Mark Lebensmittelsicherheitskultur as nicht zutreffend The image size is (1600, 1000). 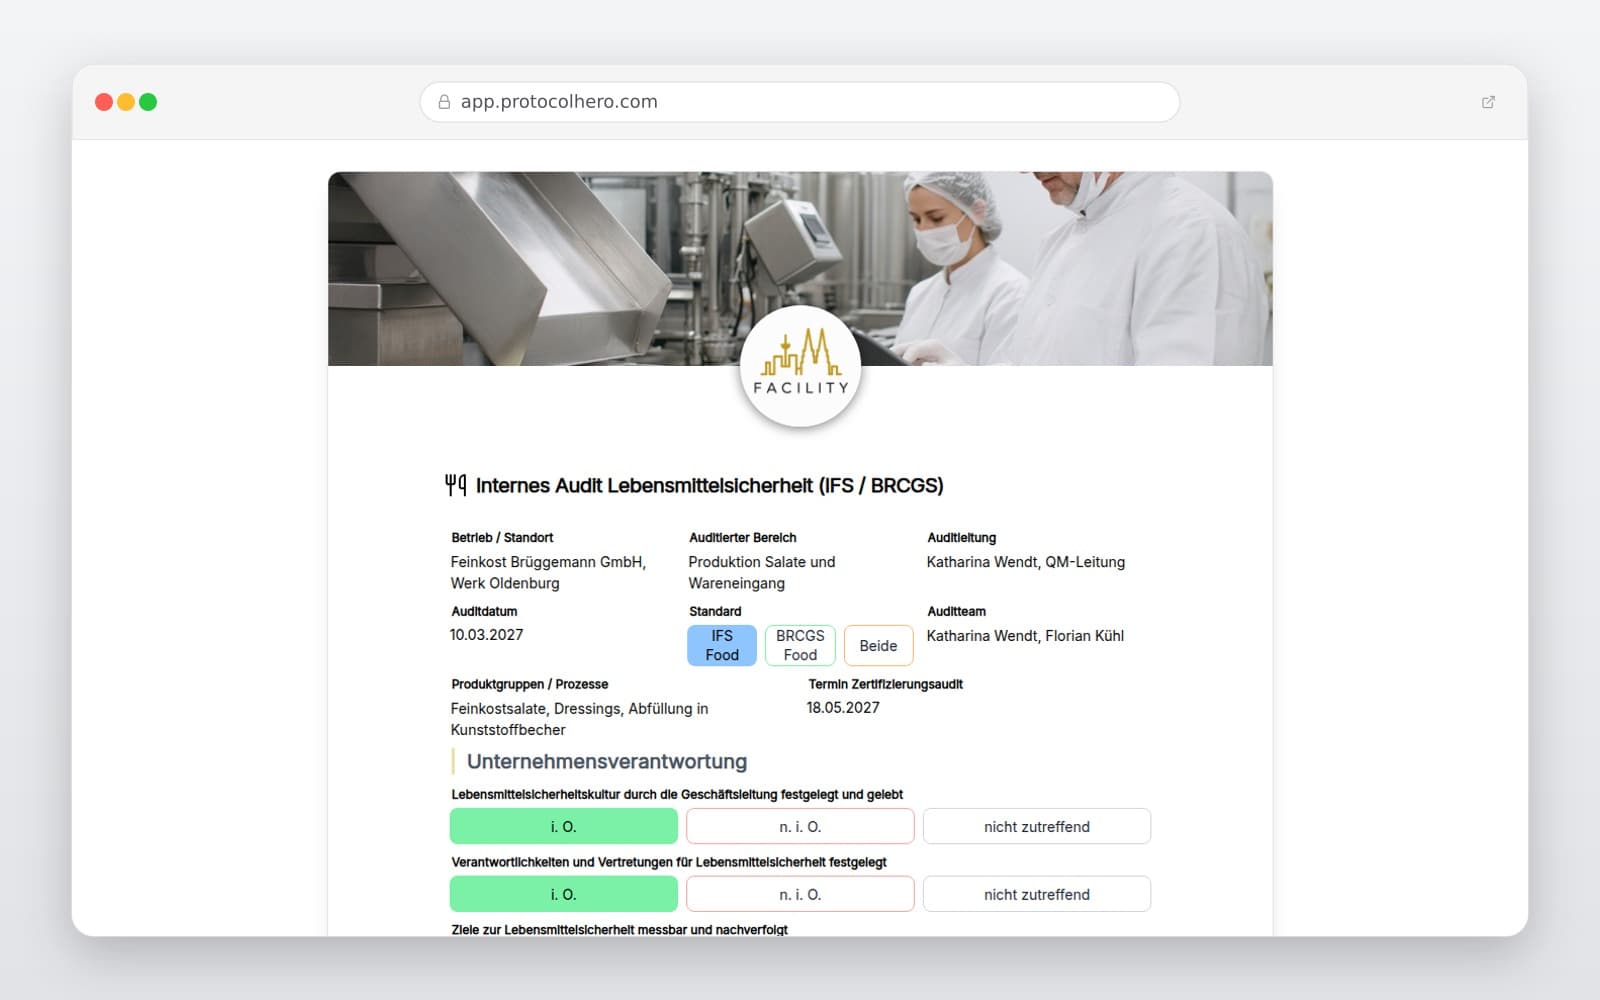[x=1037, y=826]
